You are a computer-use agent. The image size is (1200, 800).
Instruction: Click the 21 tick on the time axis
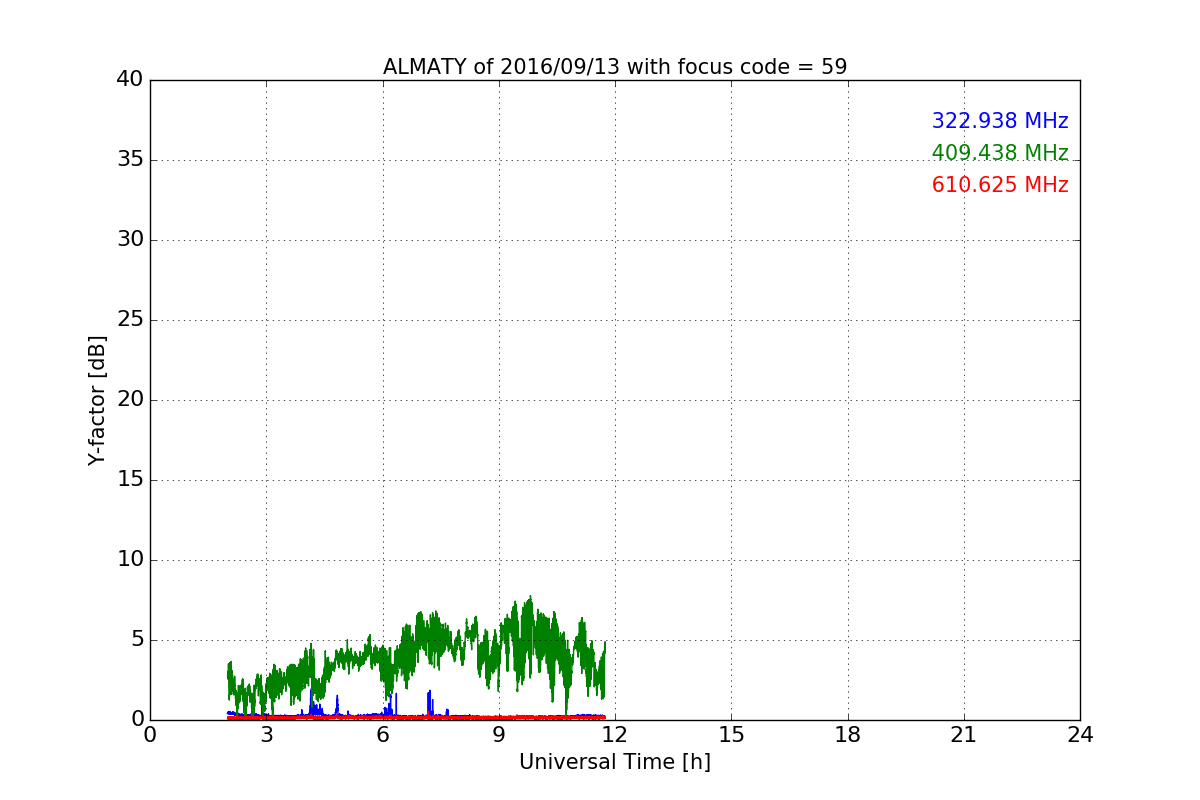(964, 735)
